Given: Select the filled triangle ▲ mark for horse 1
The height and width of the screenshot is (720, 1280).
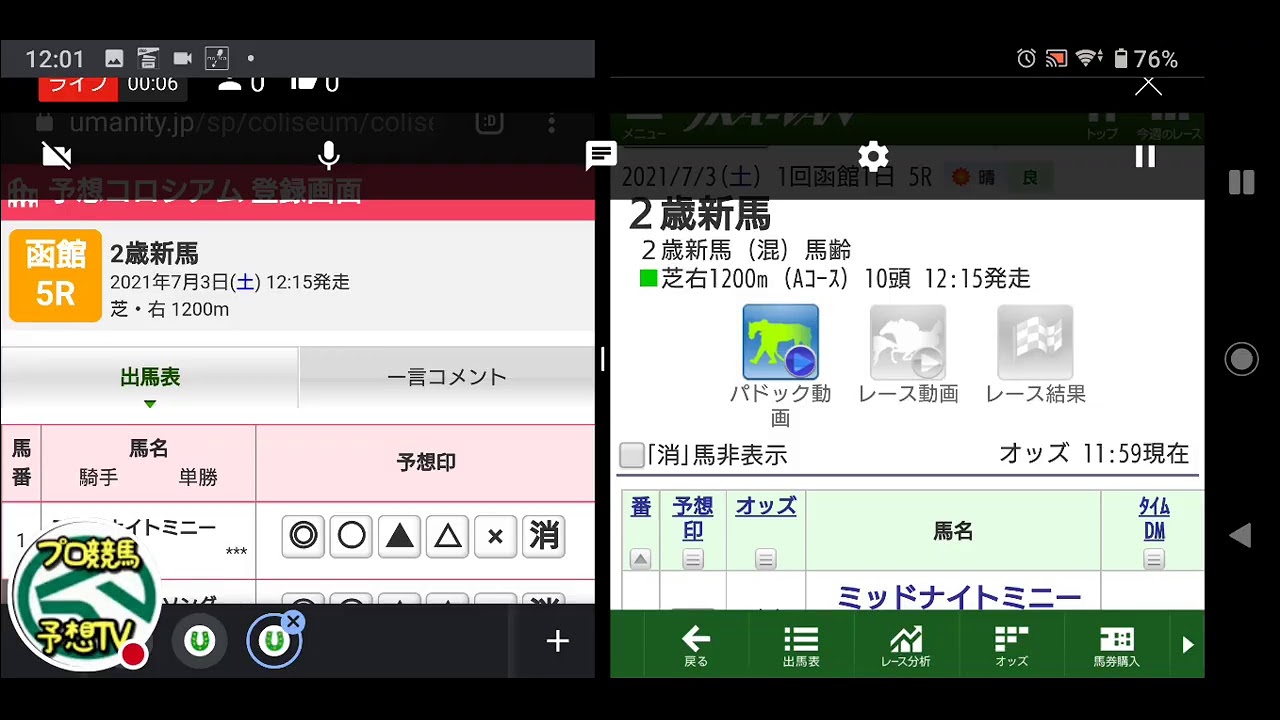Looking at the screenshot, I should (x=399, y=537).
